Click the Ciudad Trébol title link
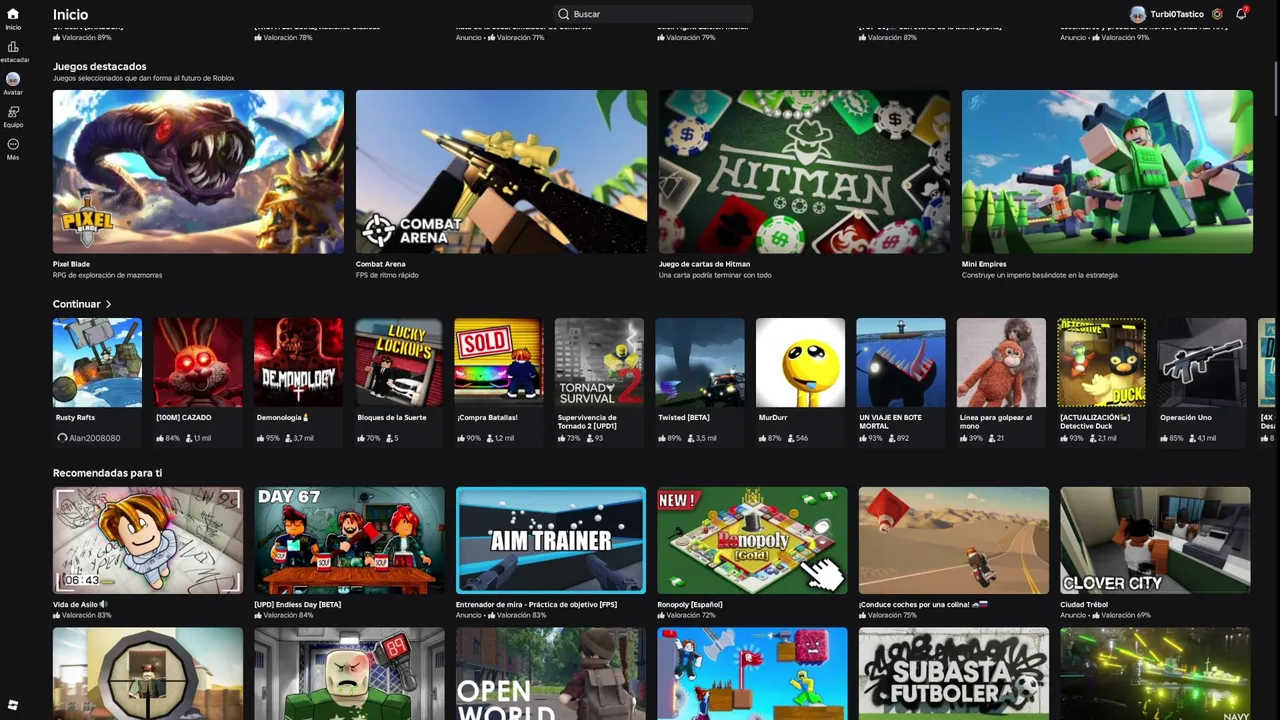 [1084, 605]
